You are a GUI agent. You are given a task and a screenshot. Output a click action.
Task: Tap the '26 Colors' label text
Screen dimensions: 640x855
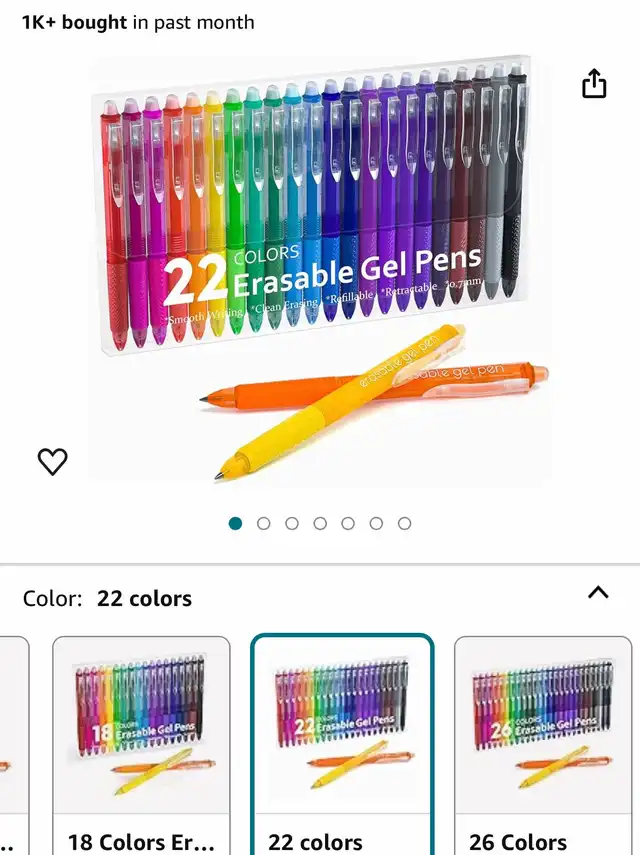point(518,842)
